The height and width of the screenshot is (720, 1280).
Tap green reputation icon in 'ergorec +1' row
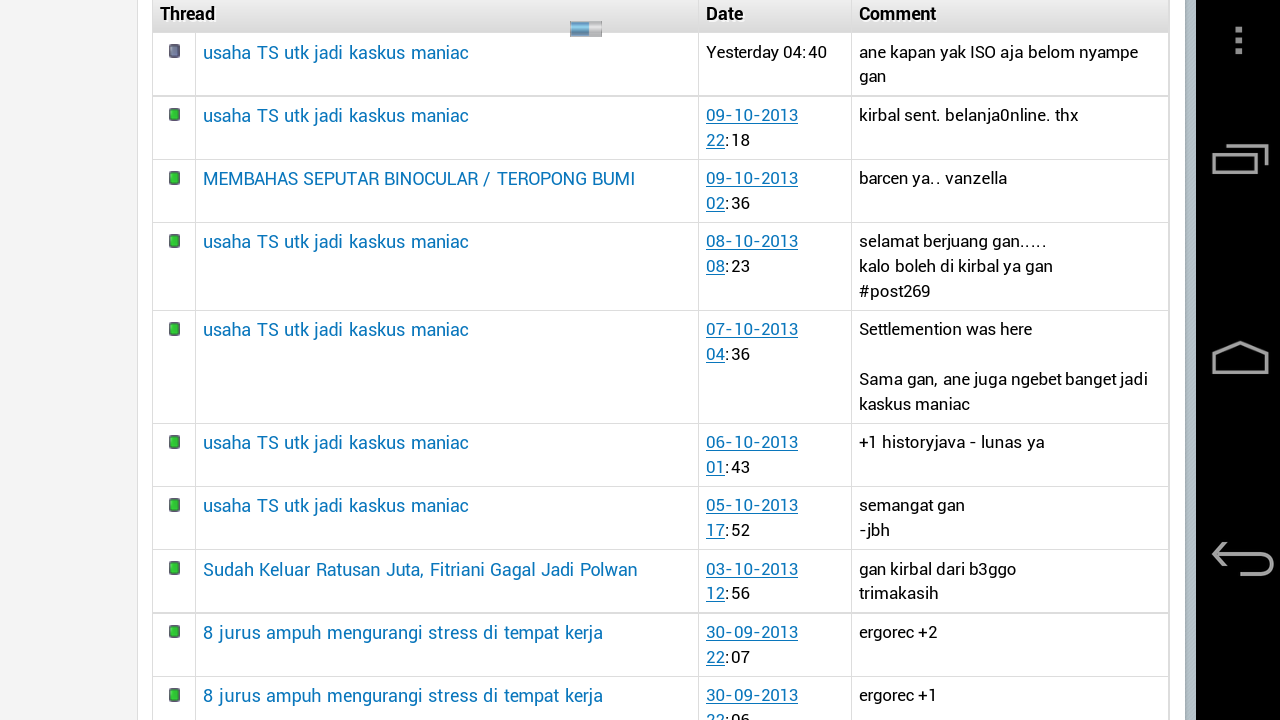coord(174,695)
